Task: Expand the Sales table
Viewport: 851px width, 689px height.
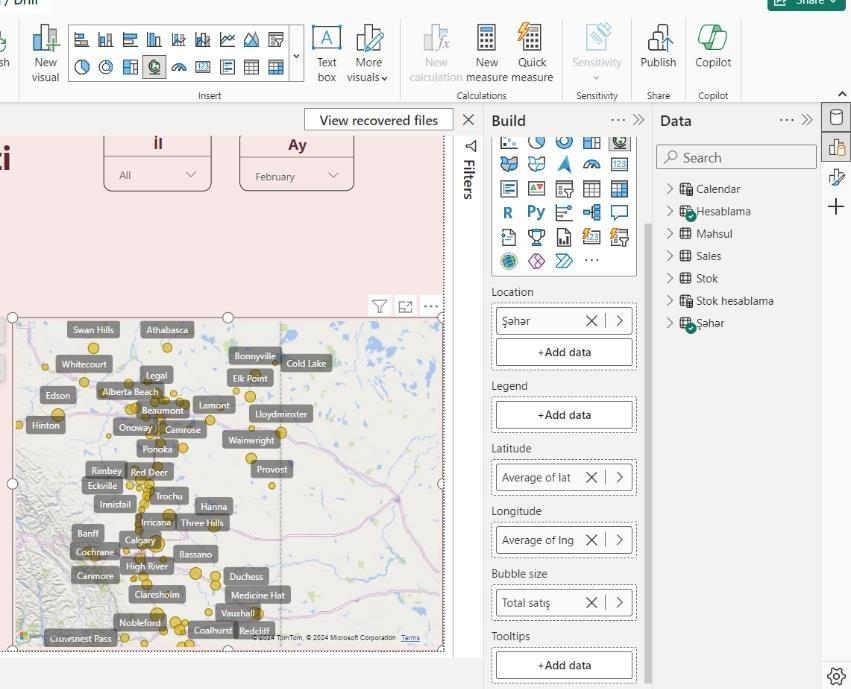Action: [x=670, y=256]
